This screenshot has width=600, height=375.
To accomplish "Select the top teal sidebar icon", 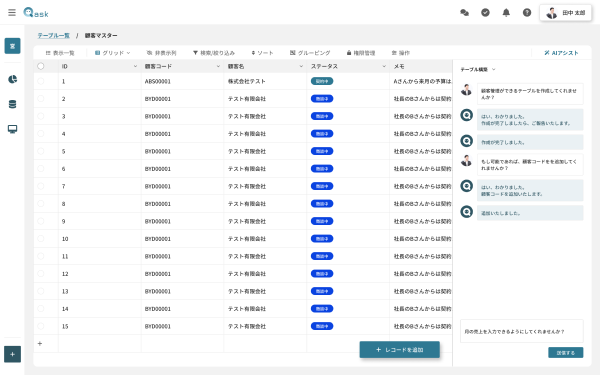I will pos(12,46).
